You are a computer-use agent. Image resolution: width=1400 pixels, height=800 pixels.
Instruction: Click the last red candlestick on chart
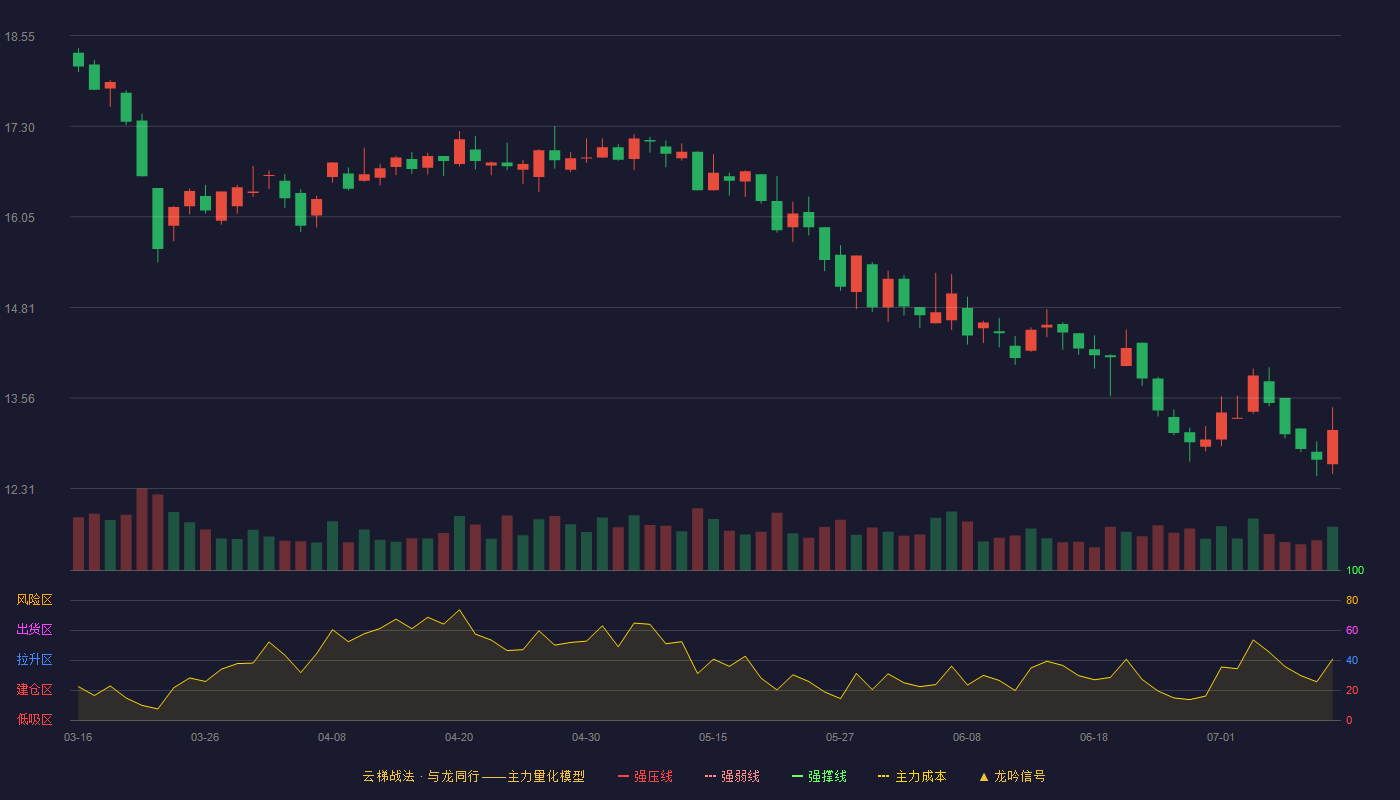[1332, 447]
